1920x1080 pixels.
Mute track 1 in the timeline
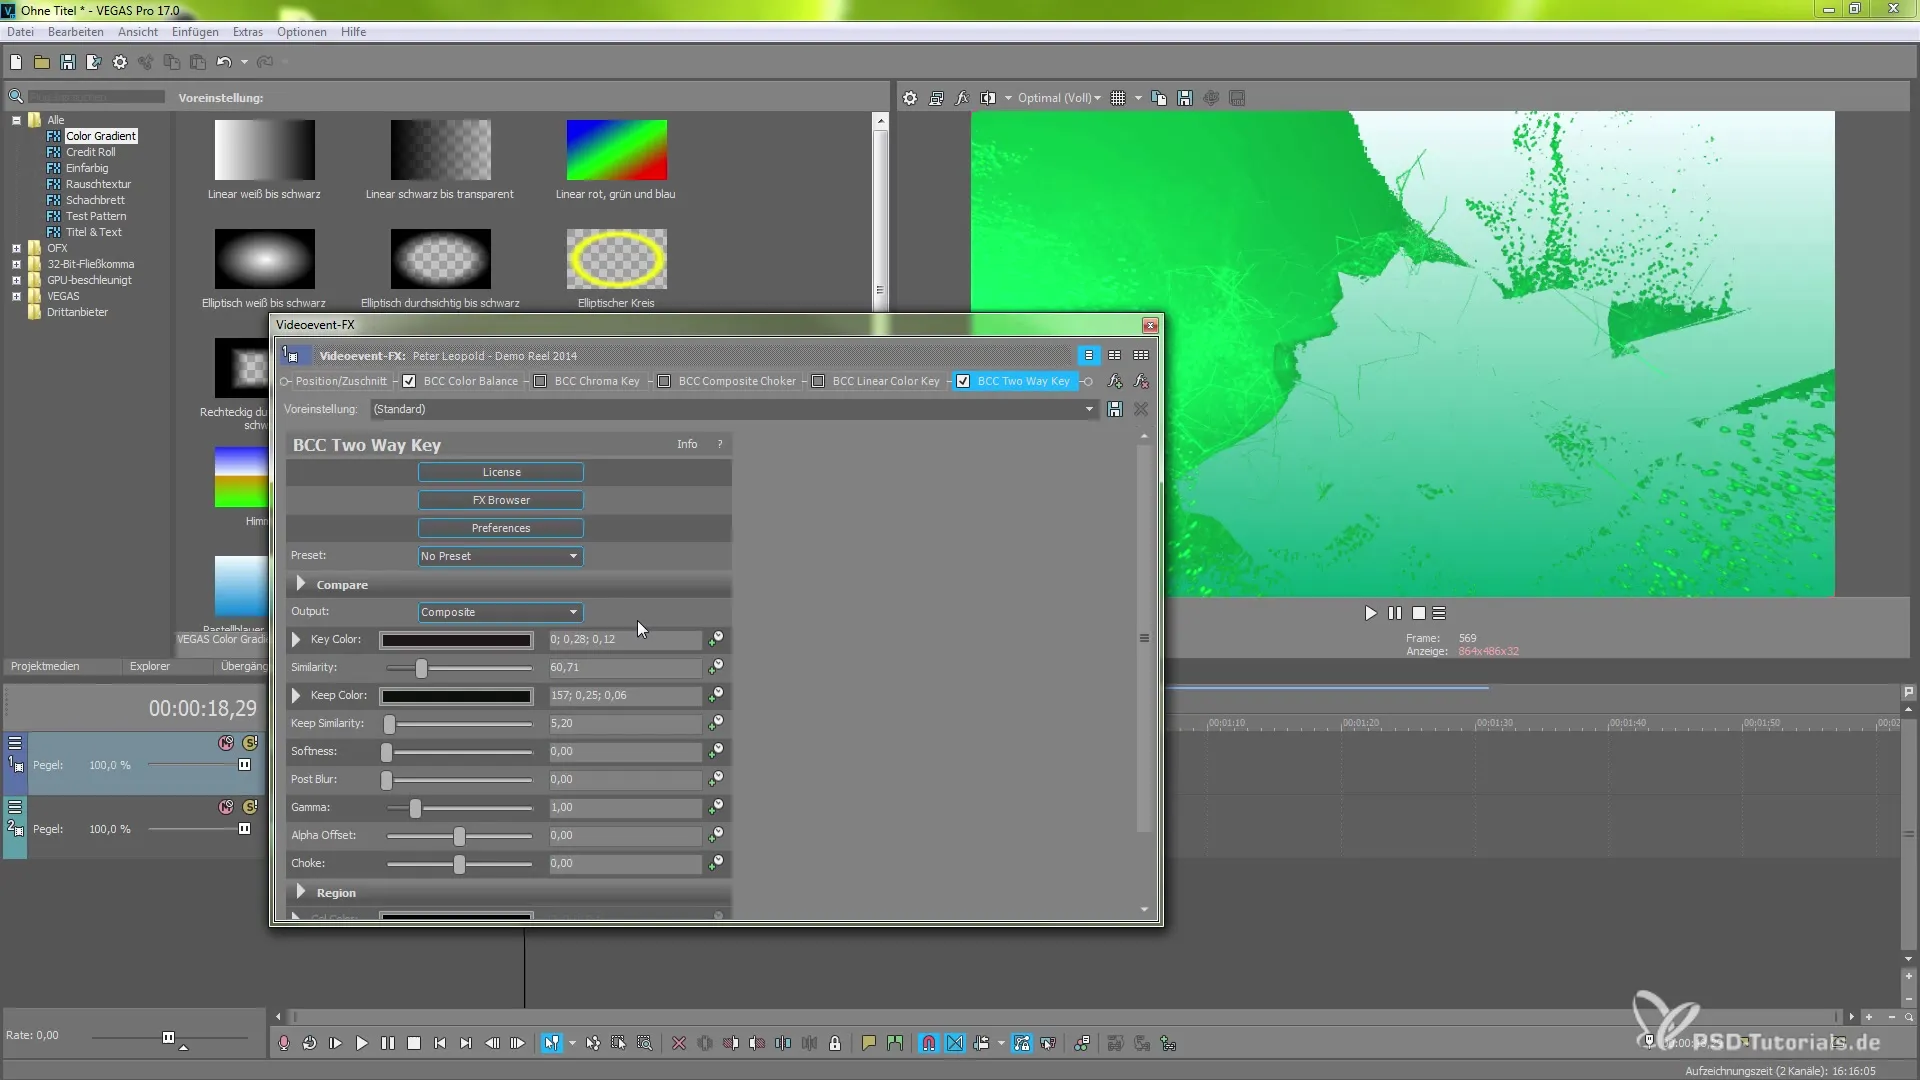[x=226, y=743]
